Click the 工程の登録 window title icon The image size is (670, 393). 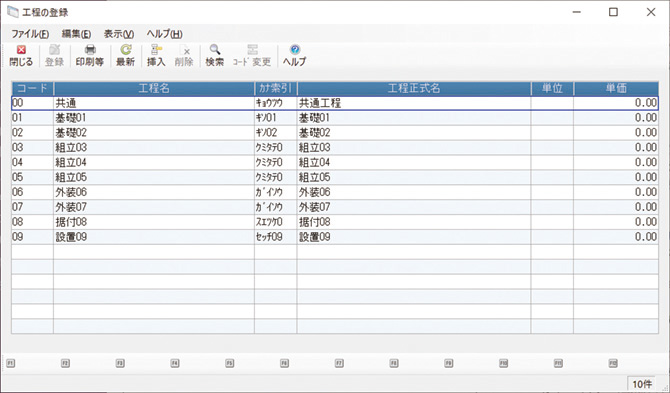coord(13,12)
